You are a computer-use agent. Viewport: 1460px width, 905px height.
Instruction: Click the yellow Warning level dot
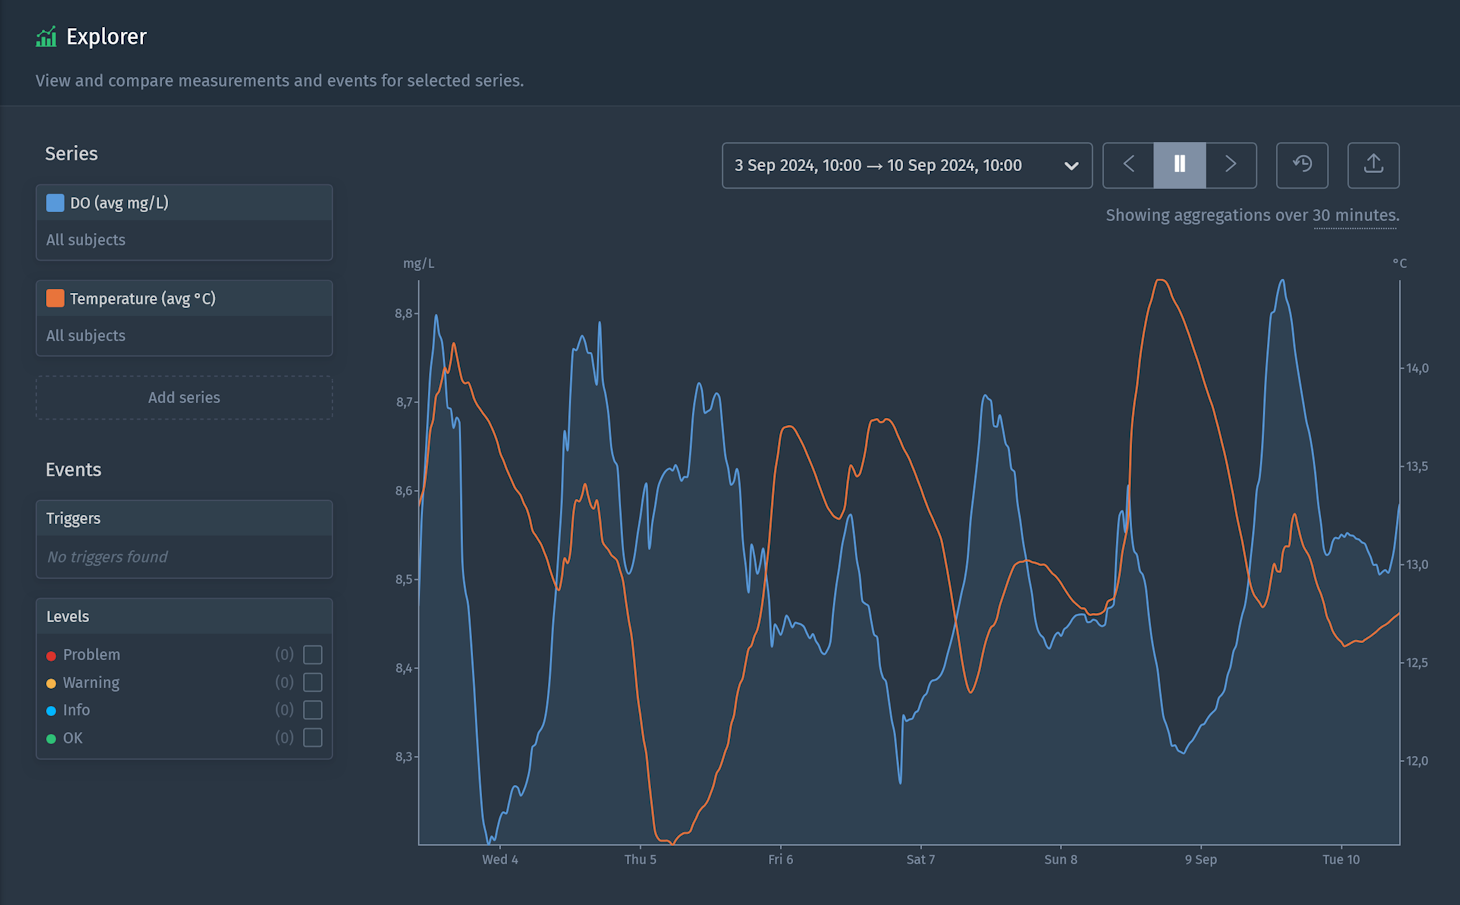click(x=51, y=684)
